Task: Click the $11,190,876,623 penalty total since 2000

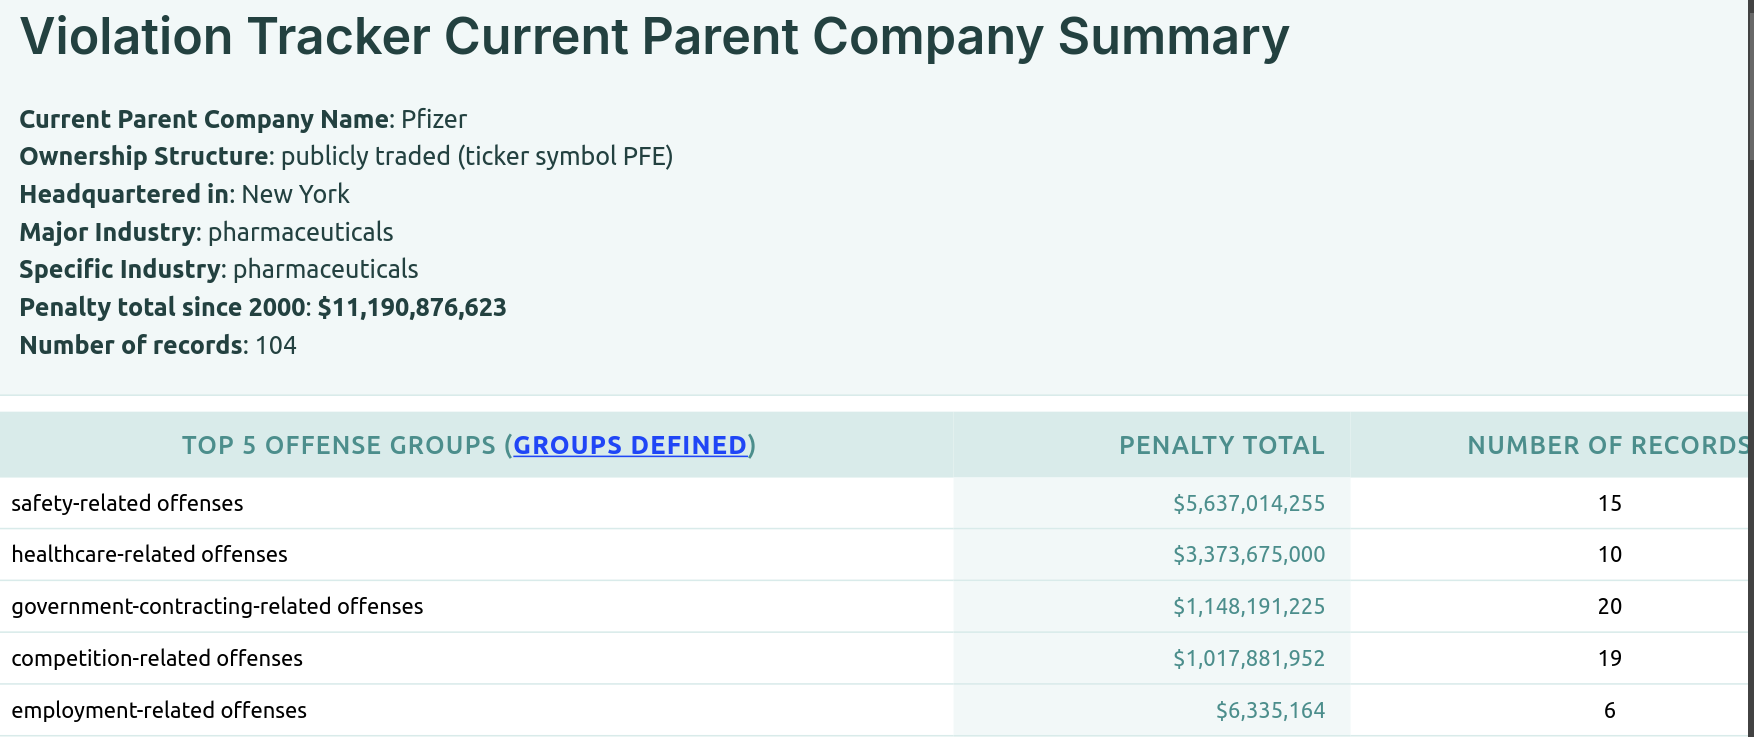Action: [x=412, y=307]
